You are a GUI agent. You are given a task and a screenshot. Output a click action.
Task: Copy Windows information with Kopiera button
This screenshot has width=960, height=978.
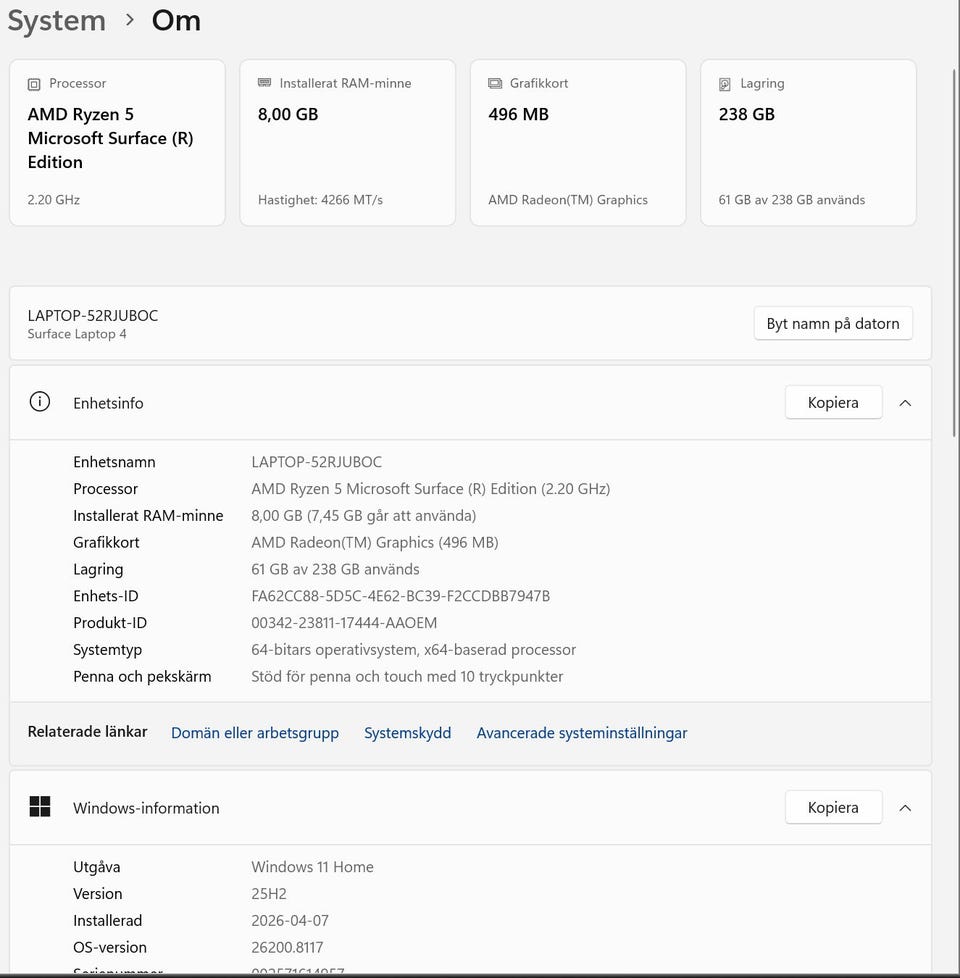[833, 807]
